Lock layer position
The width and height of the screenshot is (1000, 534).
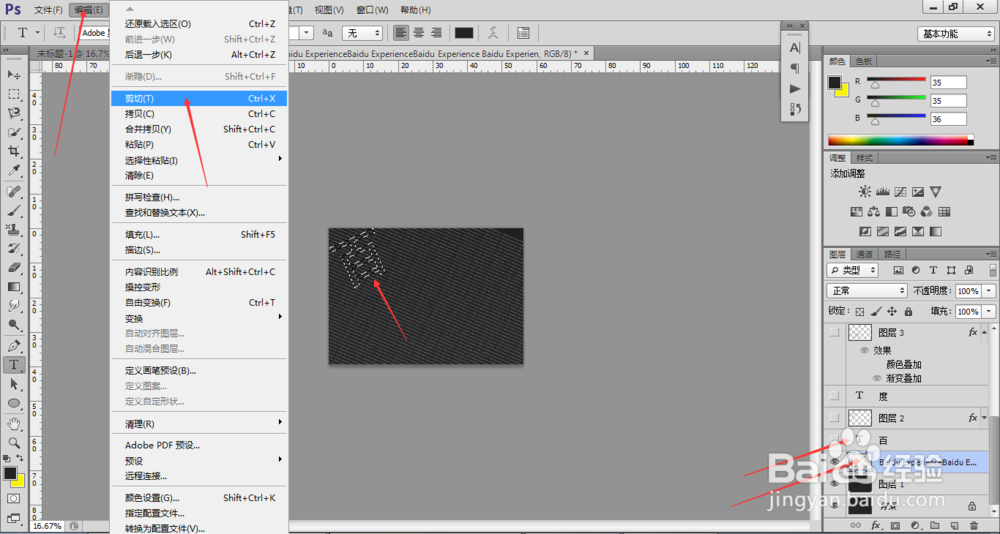(x=892, y=311)
